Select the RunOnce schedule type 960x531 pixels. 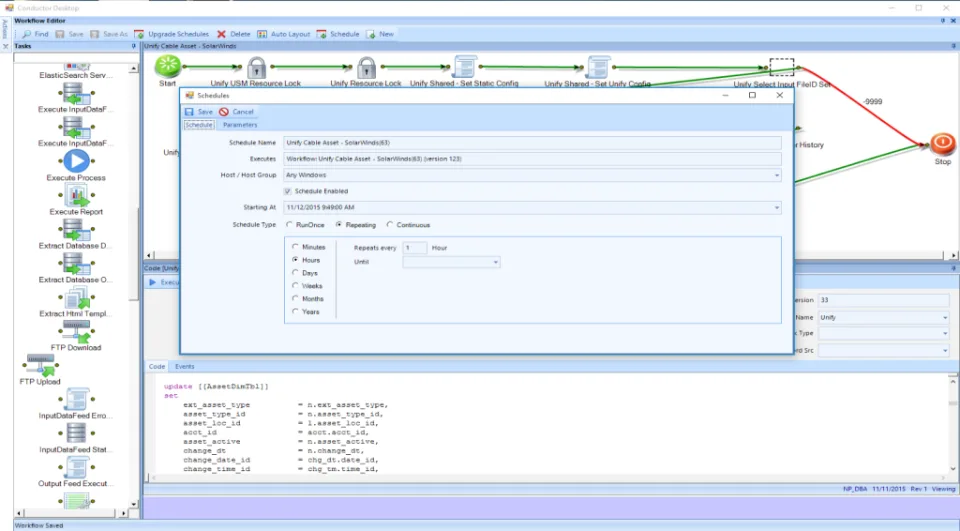click(x=290, y=225)
